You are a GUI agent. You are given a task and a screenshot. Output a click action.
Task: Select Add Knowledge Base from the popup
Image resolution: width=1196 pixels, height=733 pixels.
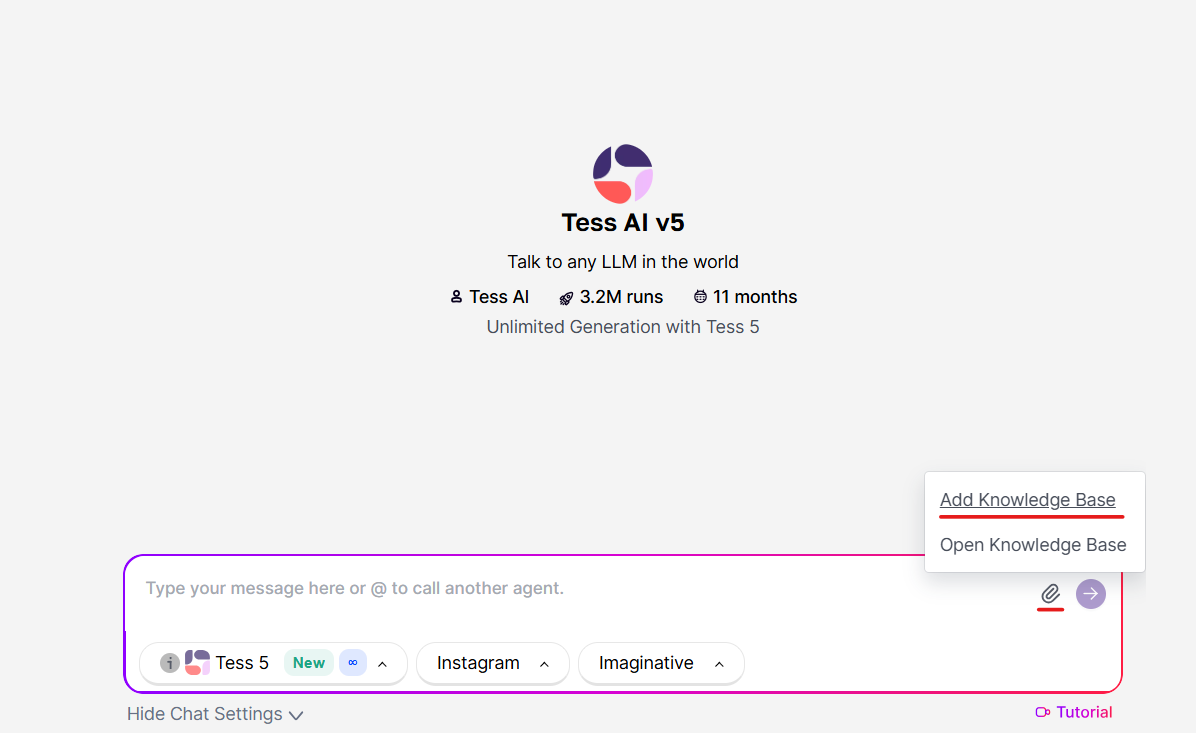1027,500
